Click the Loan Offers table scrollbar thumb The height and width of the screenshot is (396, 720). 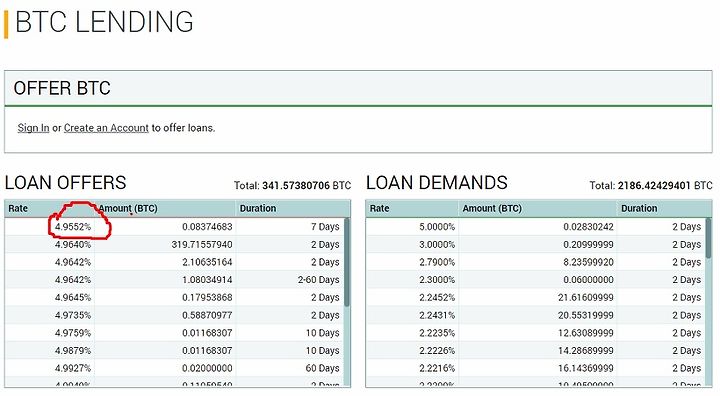[347, 262]
